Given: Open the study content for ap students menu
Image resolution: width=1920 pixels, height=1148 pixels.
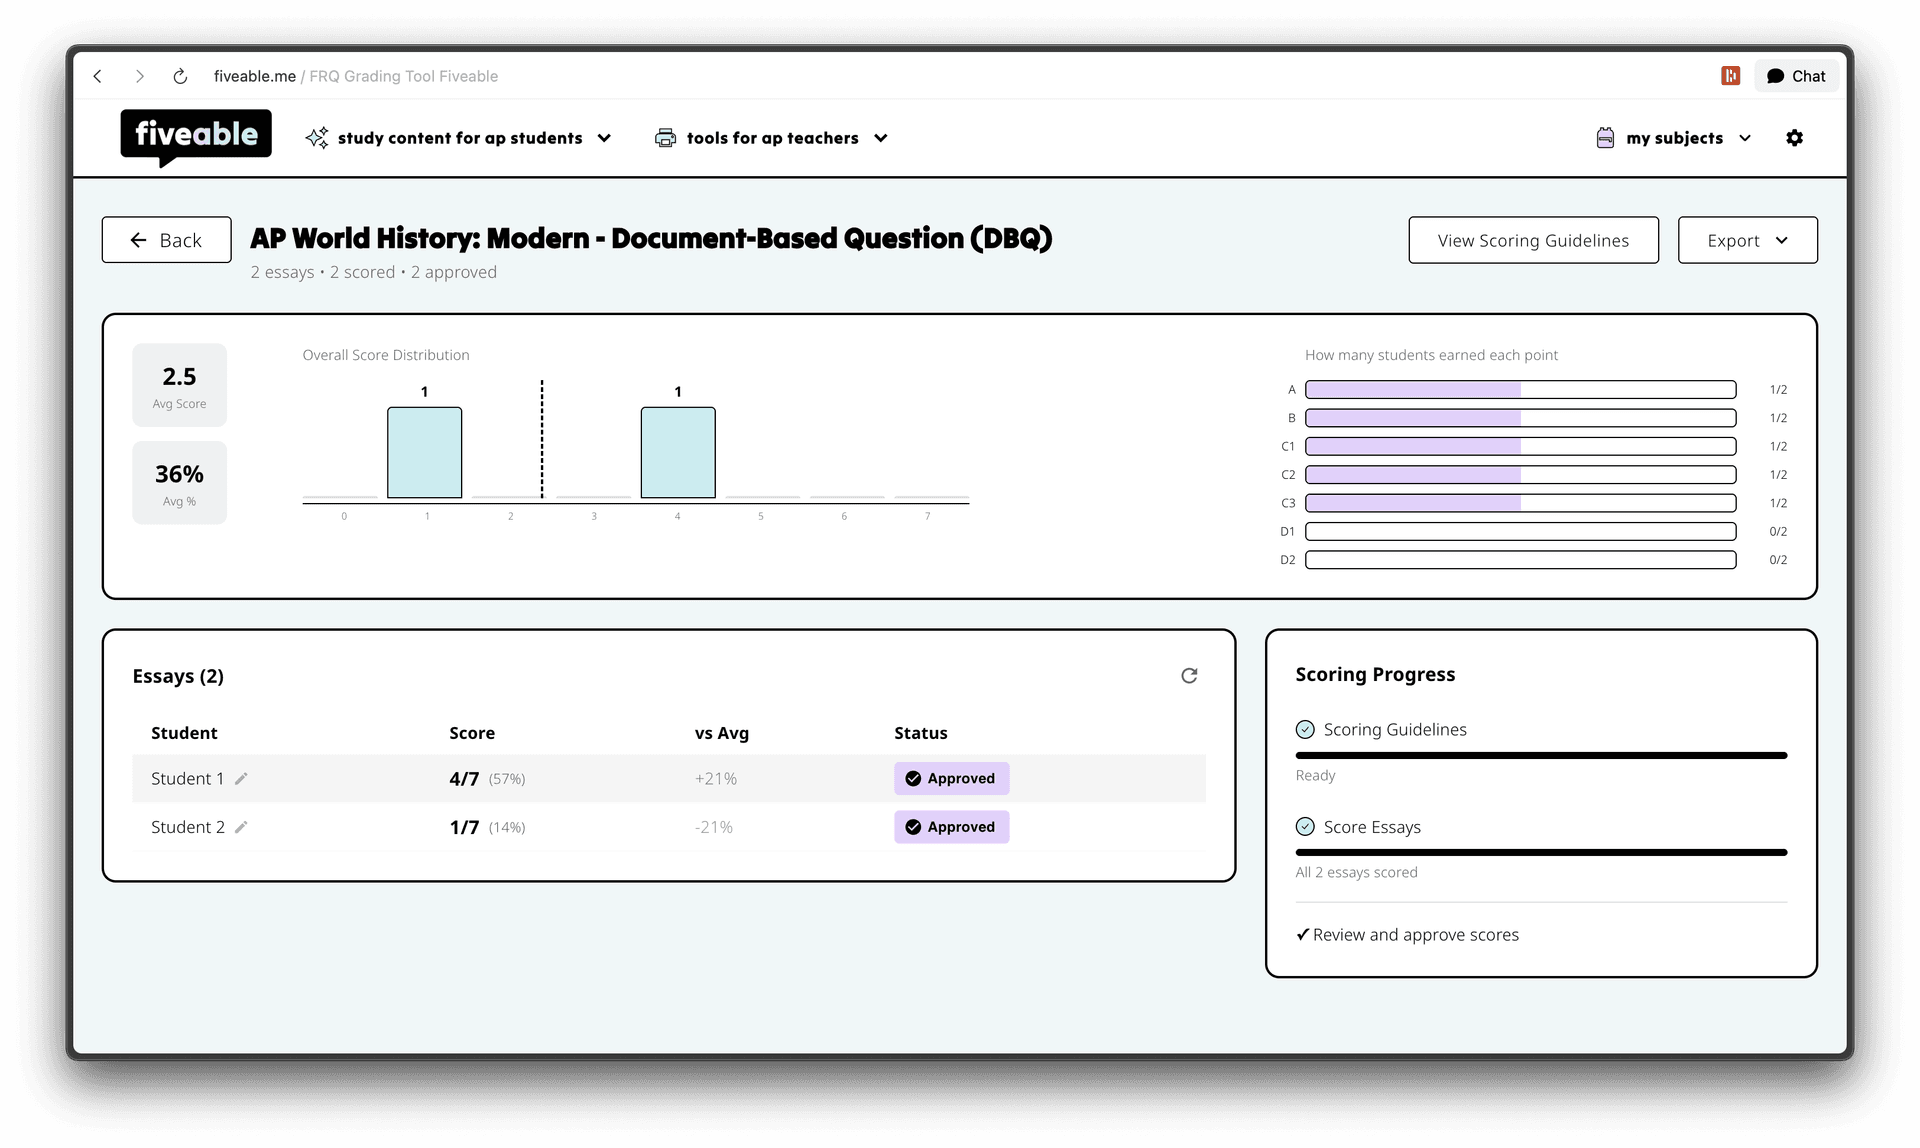Looking at the screenshot, I should coord(459,138).
